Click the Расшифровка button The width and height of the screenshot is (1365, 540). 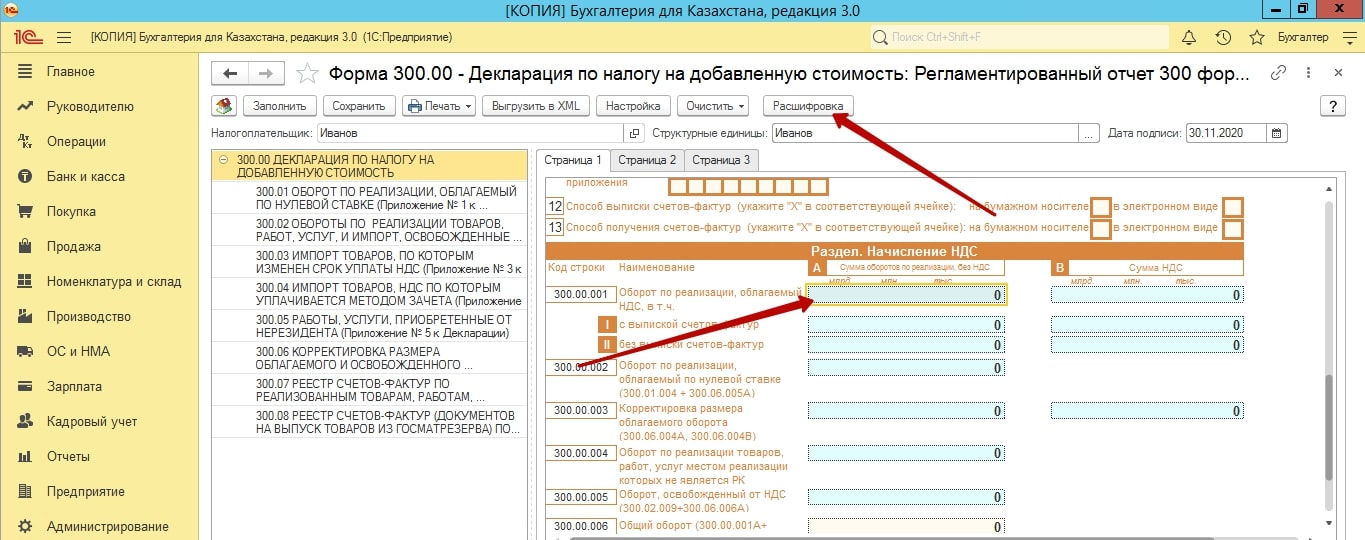click(x=808, y=106)
